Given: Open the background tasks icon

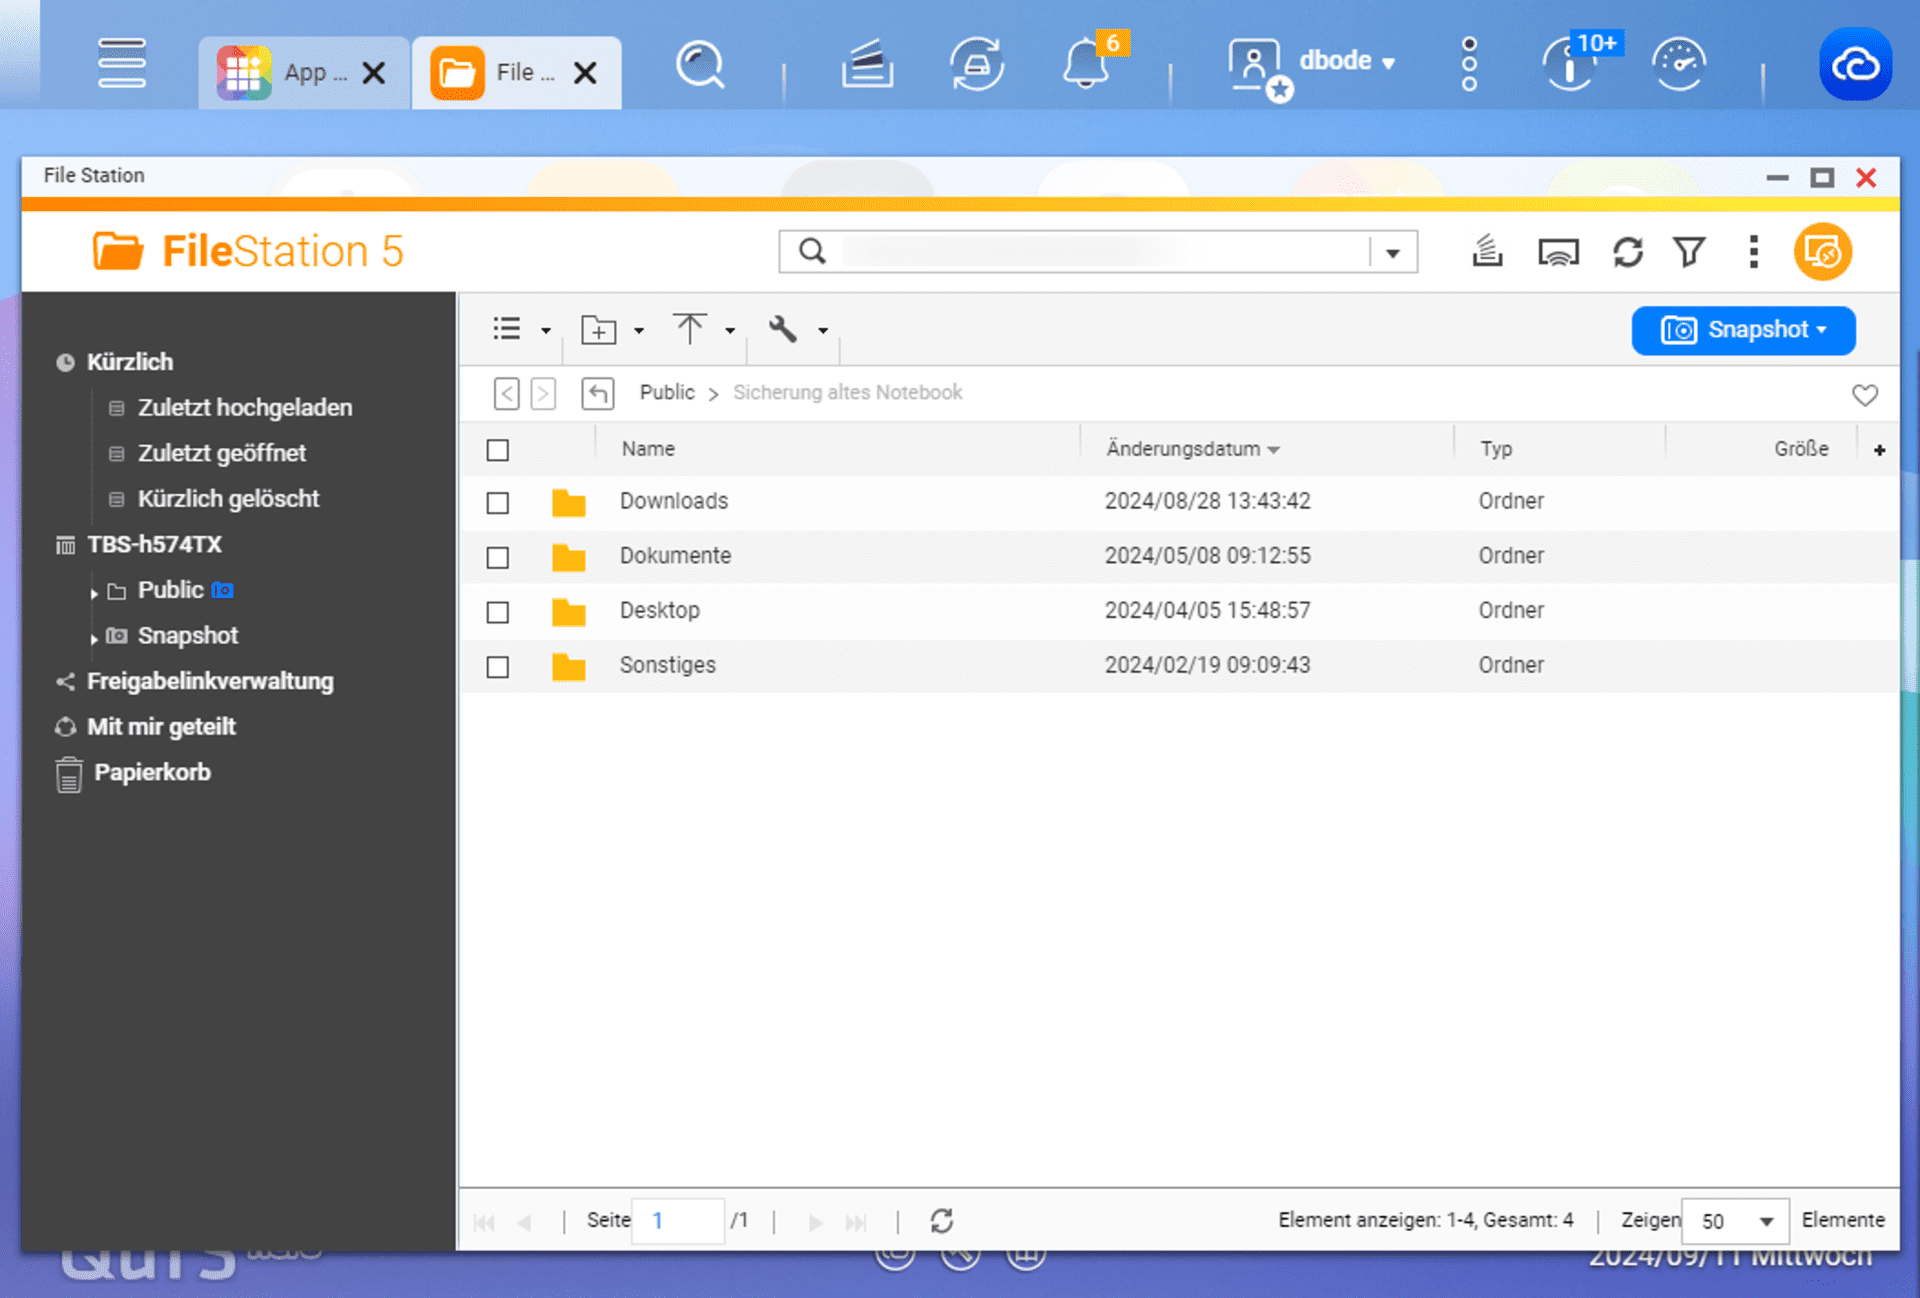Looking at the screenshot, I should tap(867, 65).
